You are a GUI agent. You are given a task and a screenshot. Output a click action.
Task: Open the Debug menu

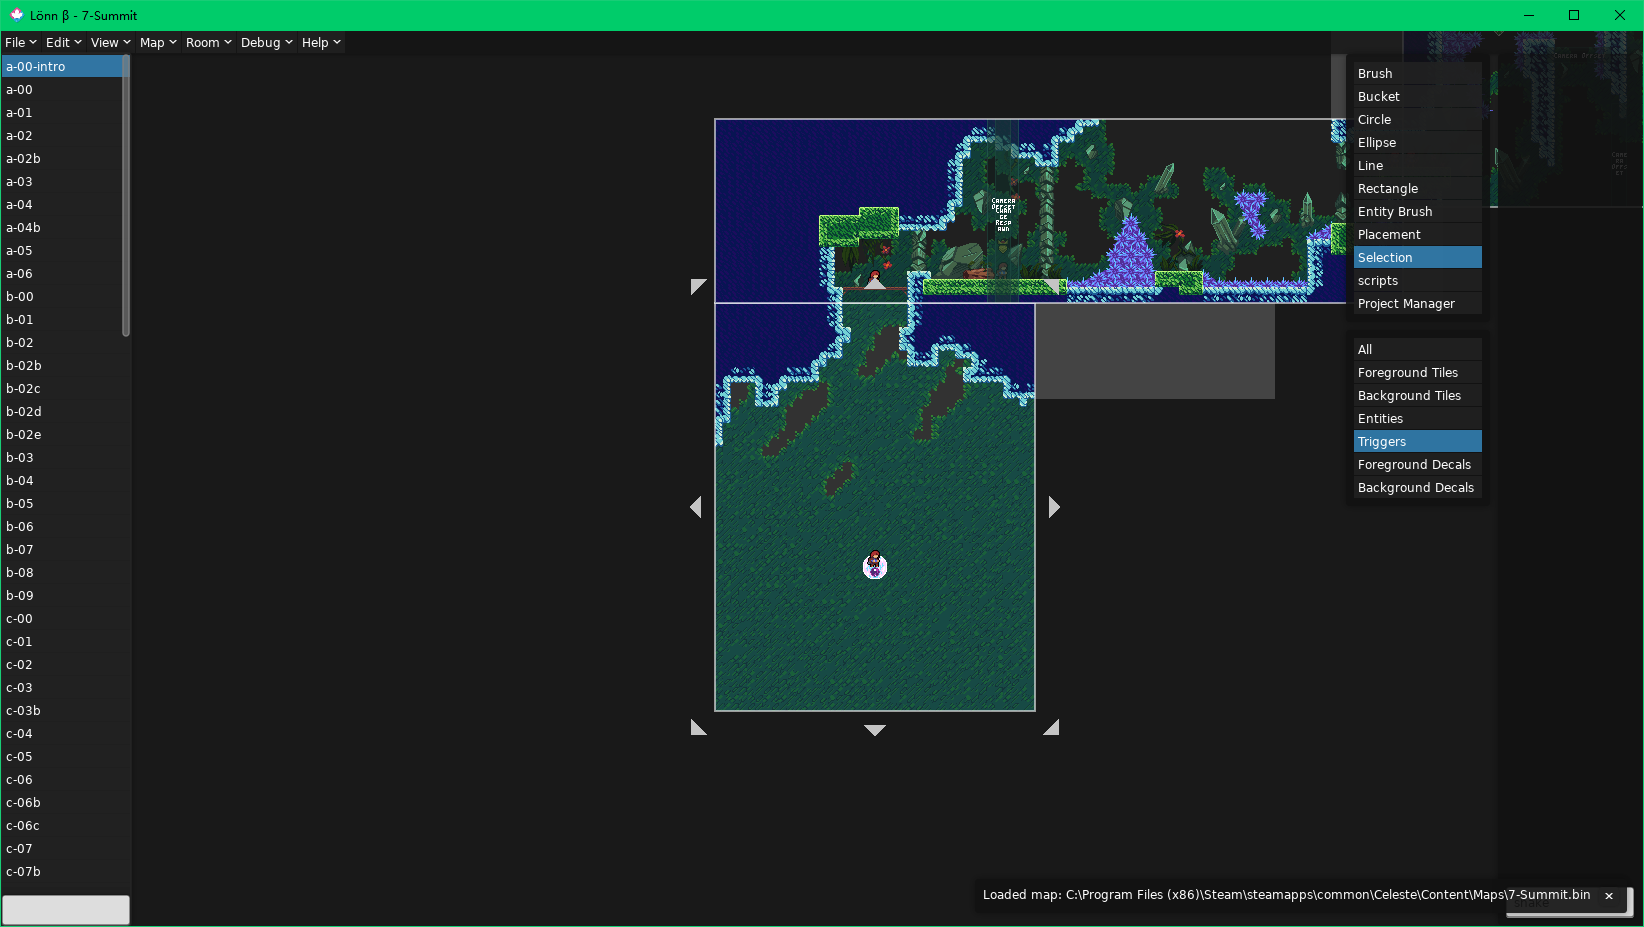266,43
